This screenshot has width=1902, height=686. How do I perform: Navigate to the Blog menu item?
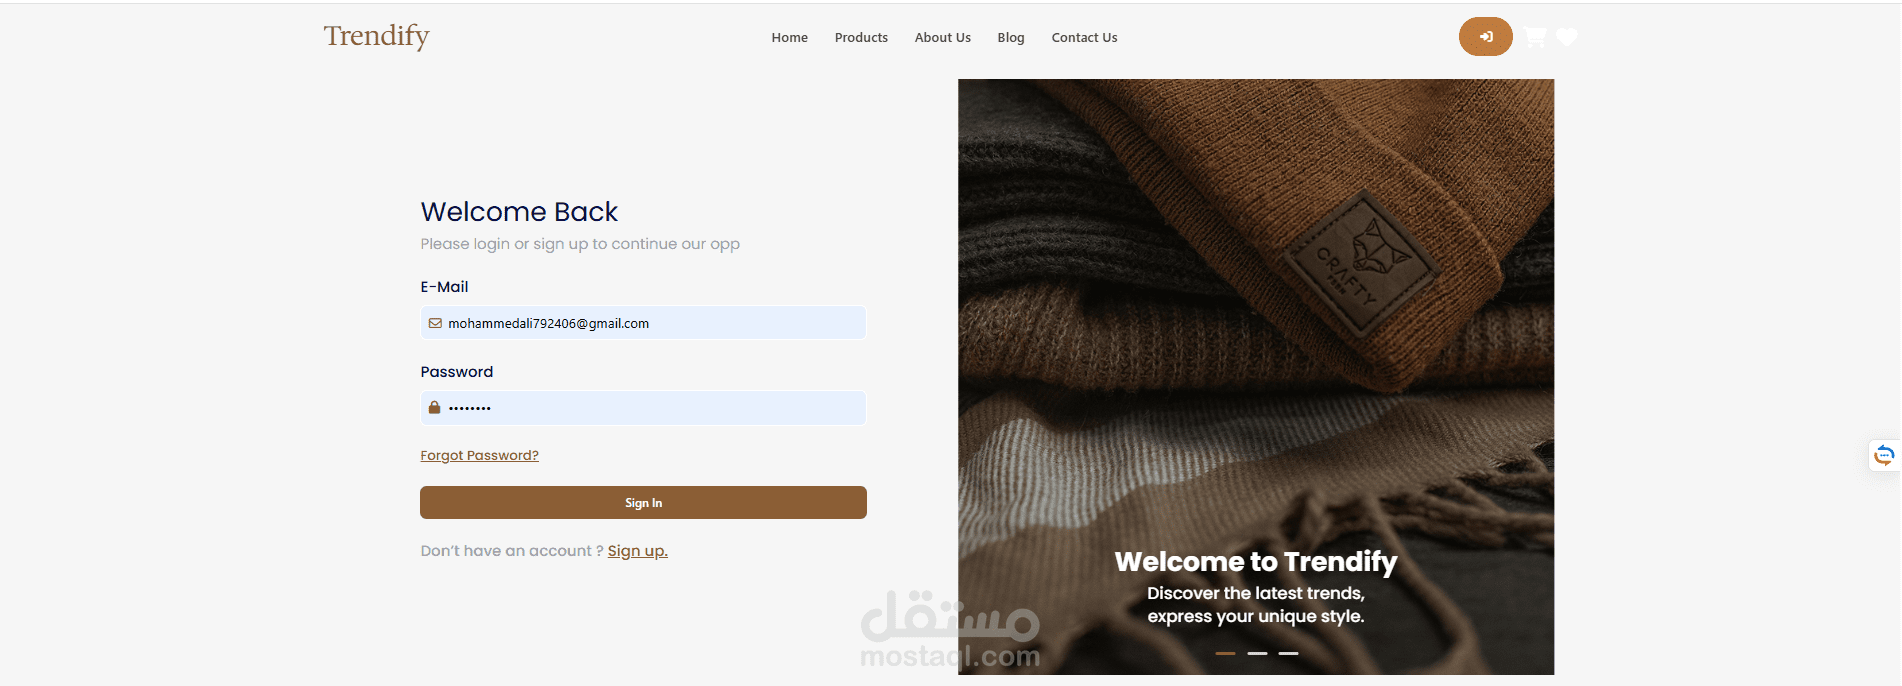click(1010, 37)
